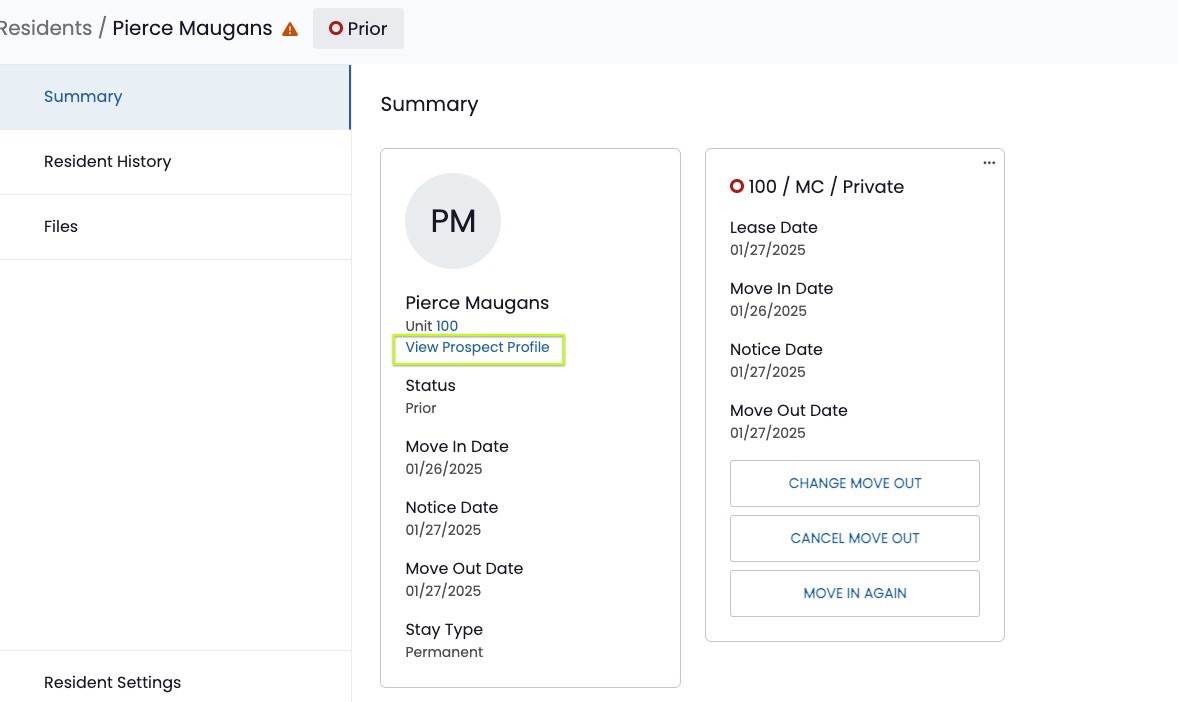
Task: Select the Pierce Maugans breadcrumb title
Action: tap(192, 29)
